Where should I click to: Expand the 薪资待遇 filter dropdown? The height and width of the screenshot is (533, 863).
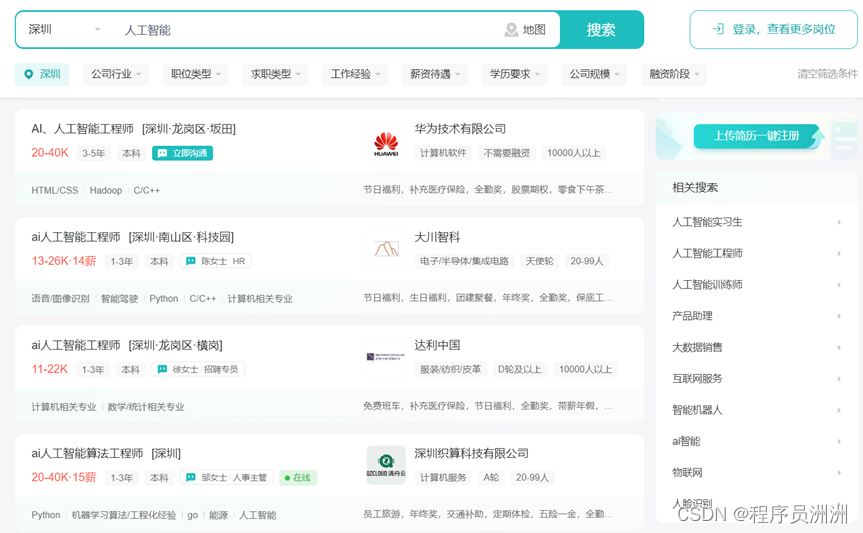437,74
